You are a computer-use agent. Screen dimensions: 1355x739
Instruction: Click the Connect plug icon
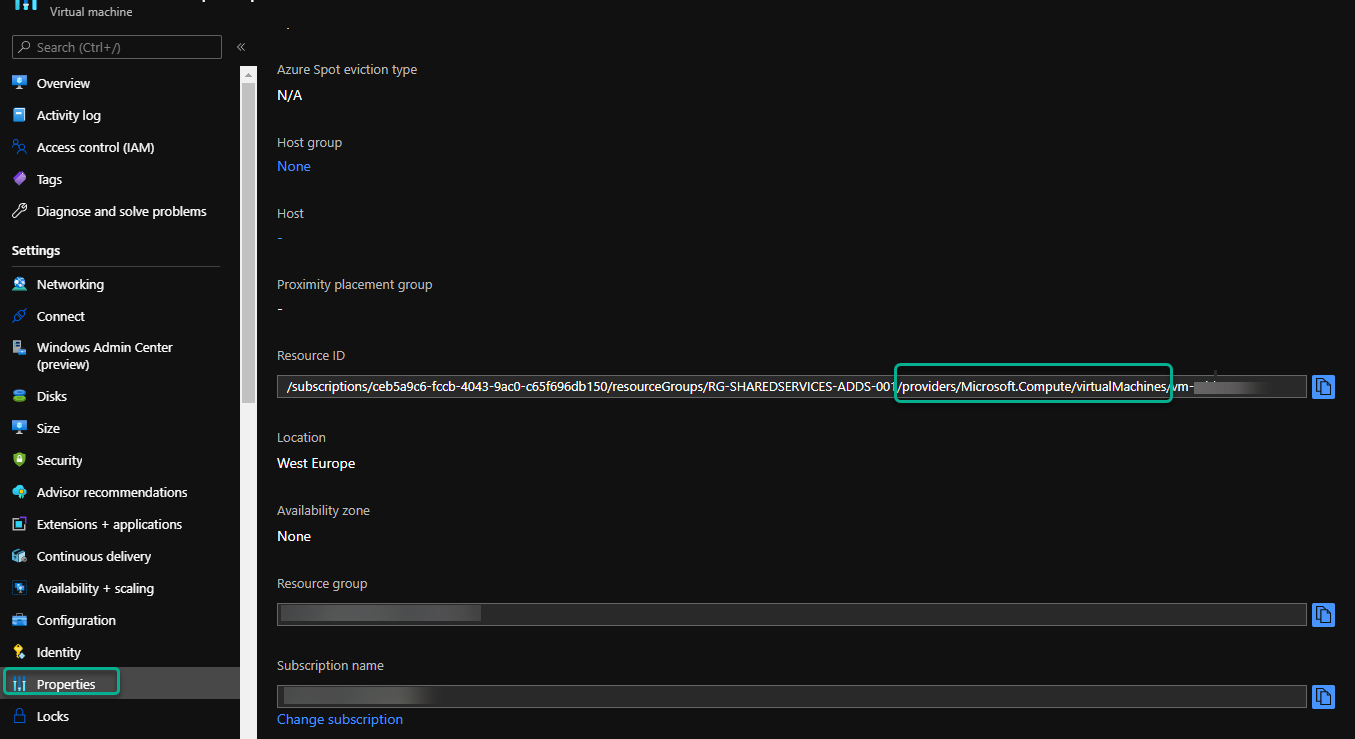pyautogui.click(x=19, y=316)
